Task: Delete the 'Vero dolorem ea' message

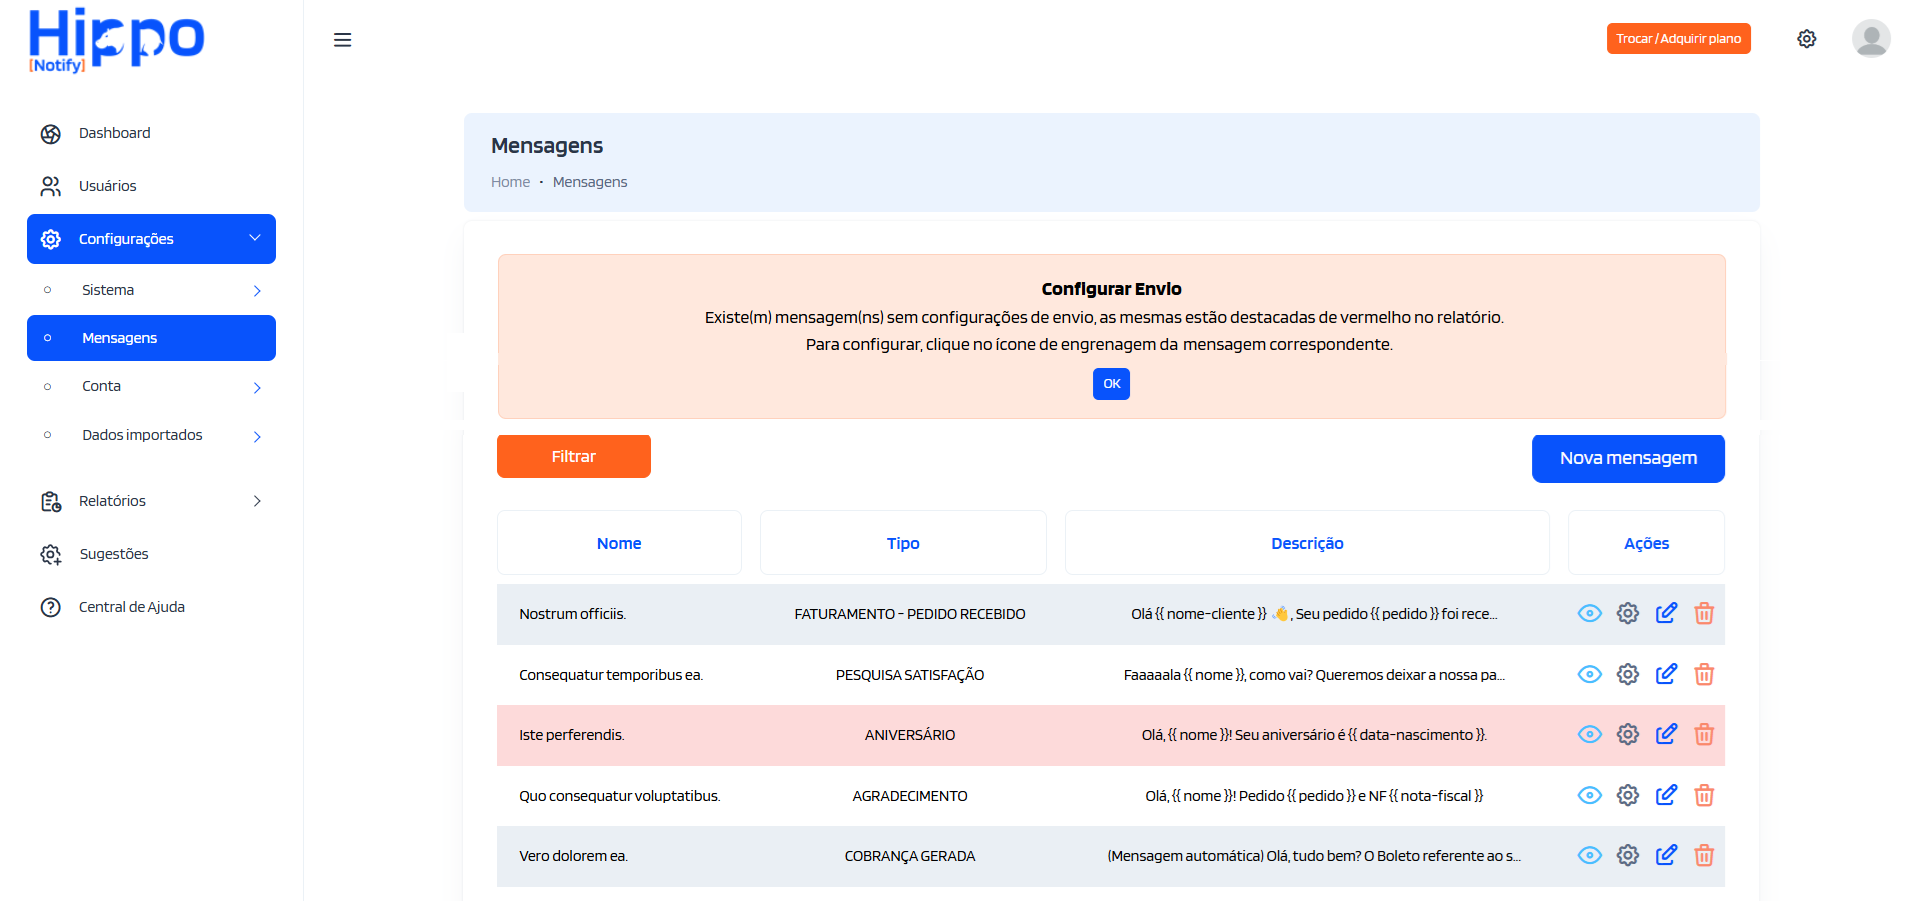Action: 1704,856
